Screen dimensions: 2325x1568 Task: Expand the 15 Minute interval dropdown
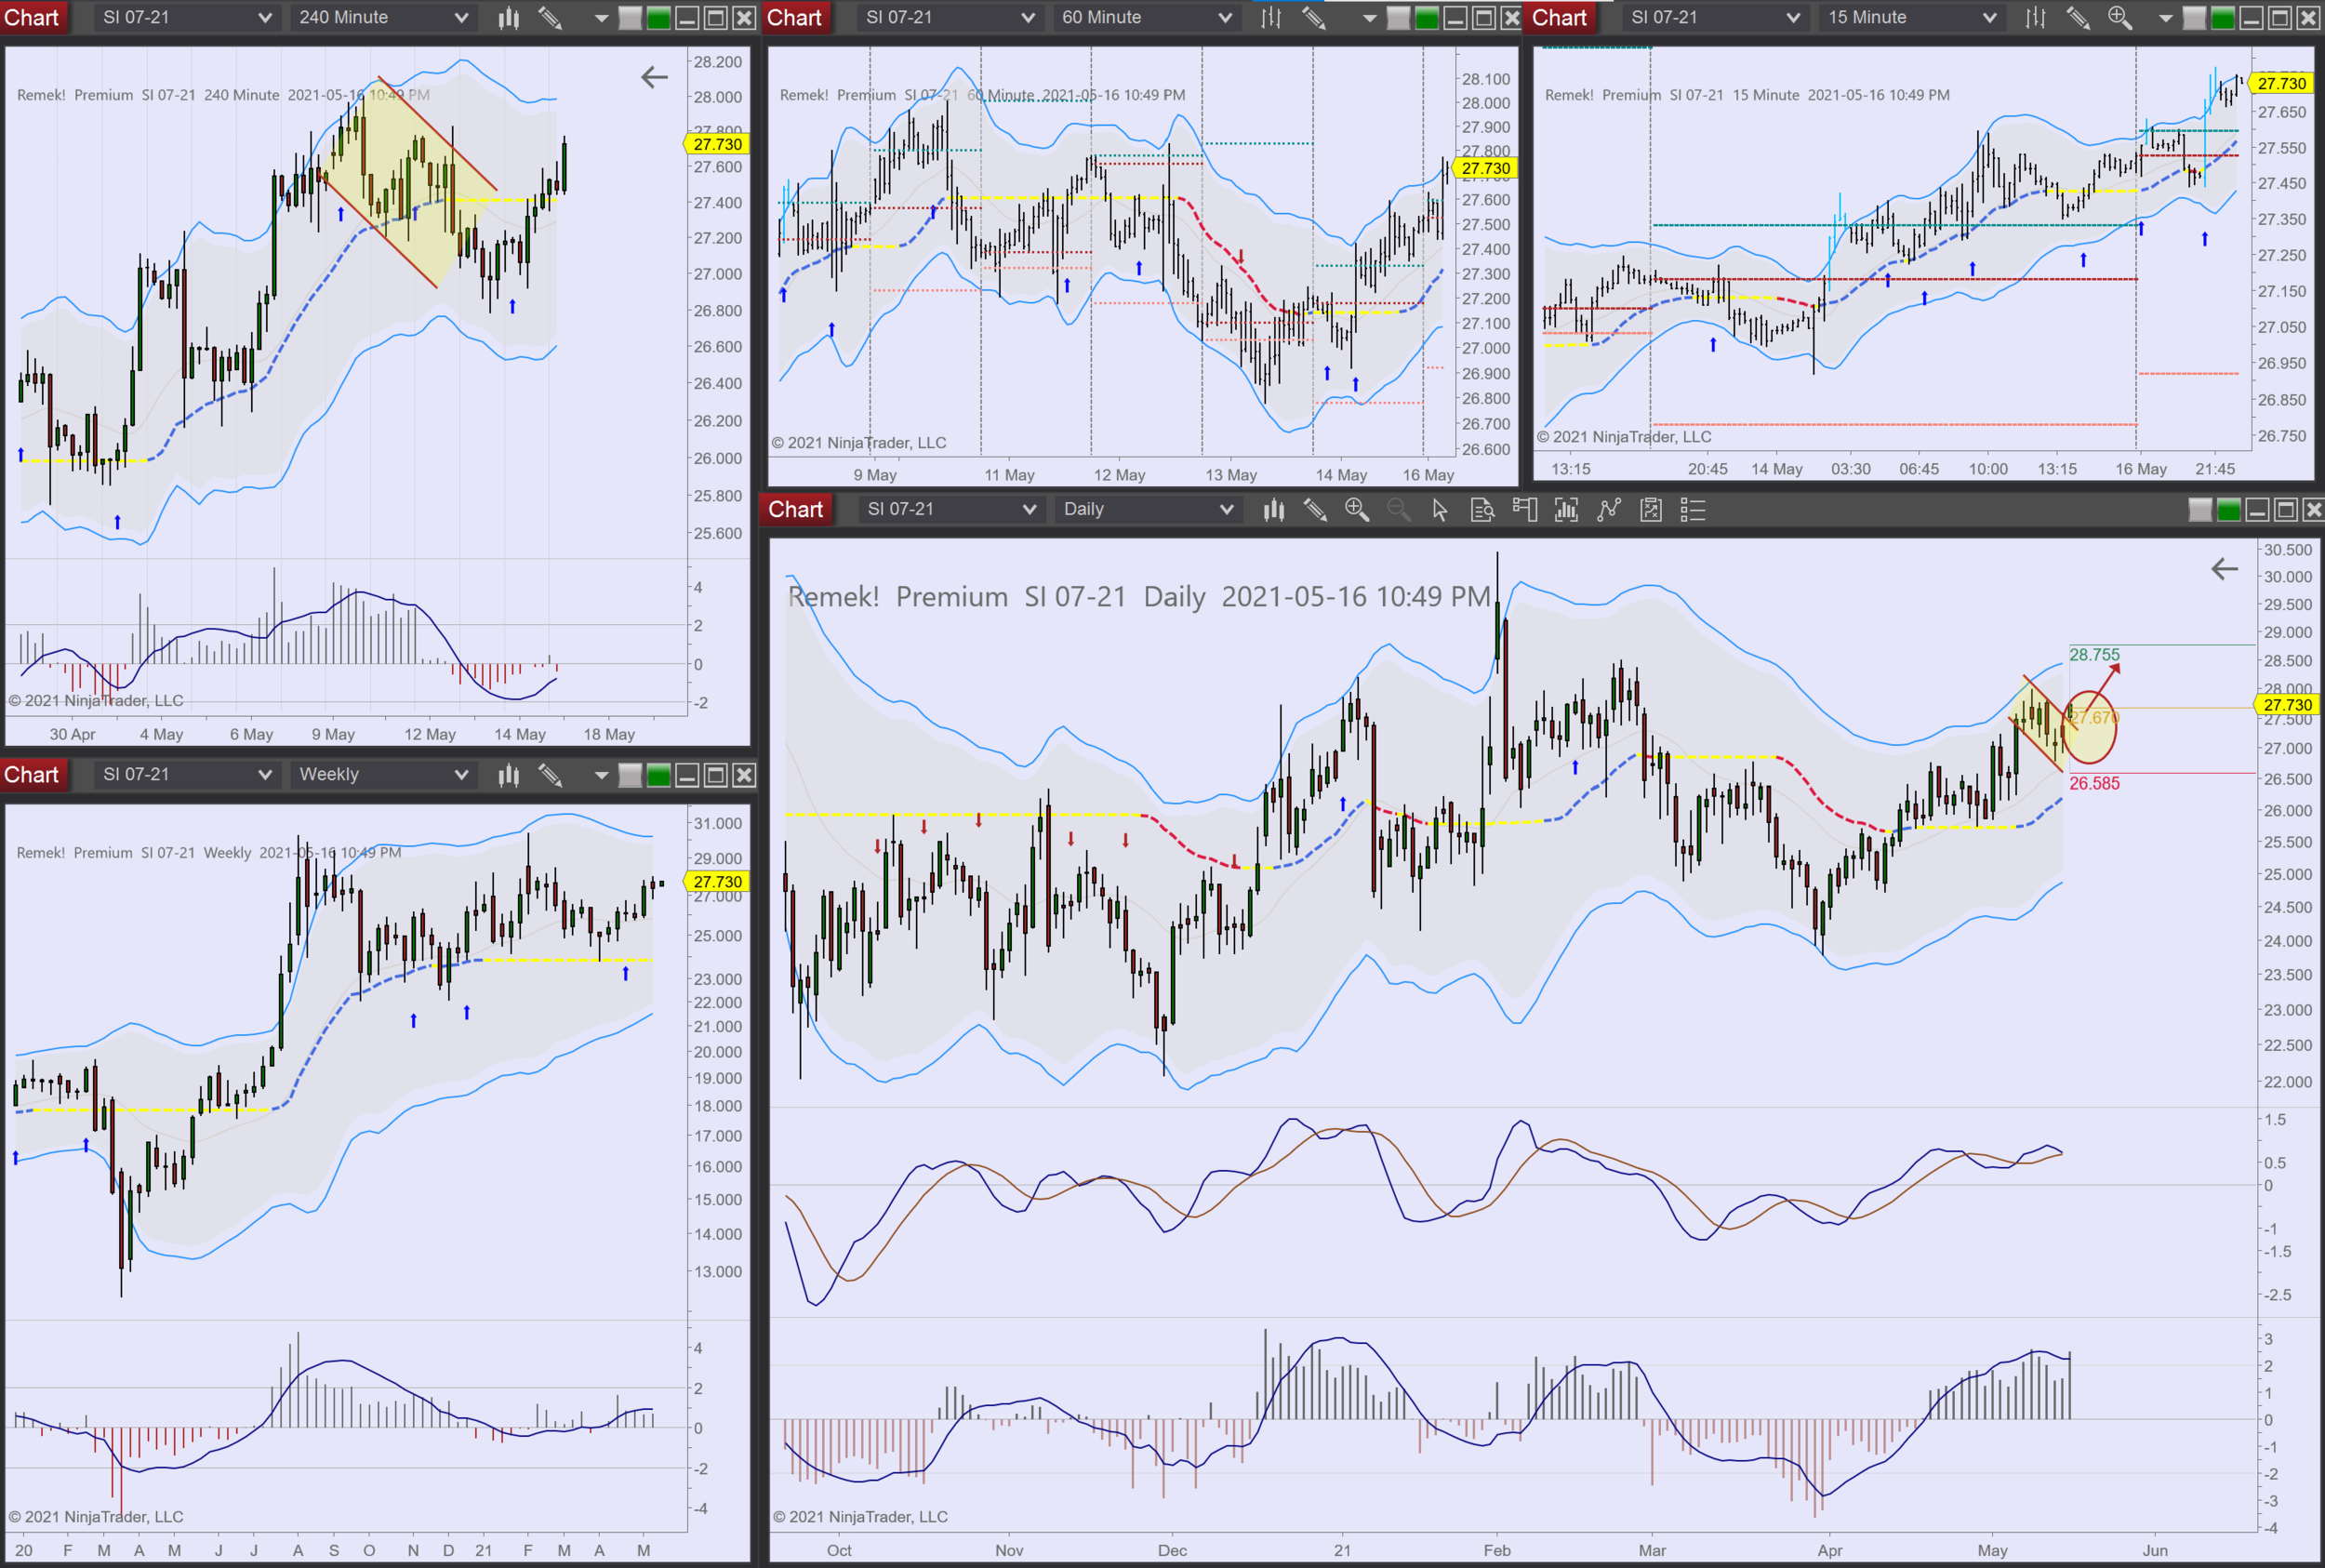[1911, 17]
